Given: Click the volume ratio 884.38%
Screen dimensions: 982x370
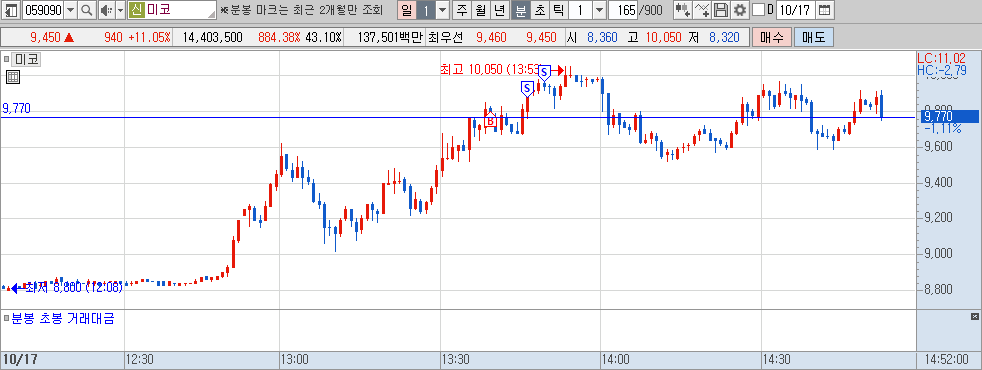Looking at the screenshot, I should [x=279, y=38].
